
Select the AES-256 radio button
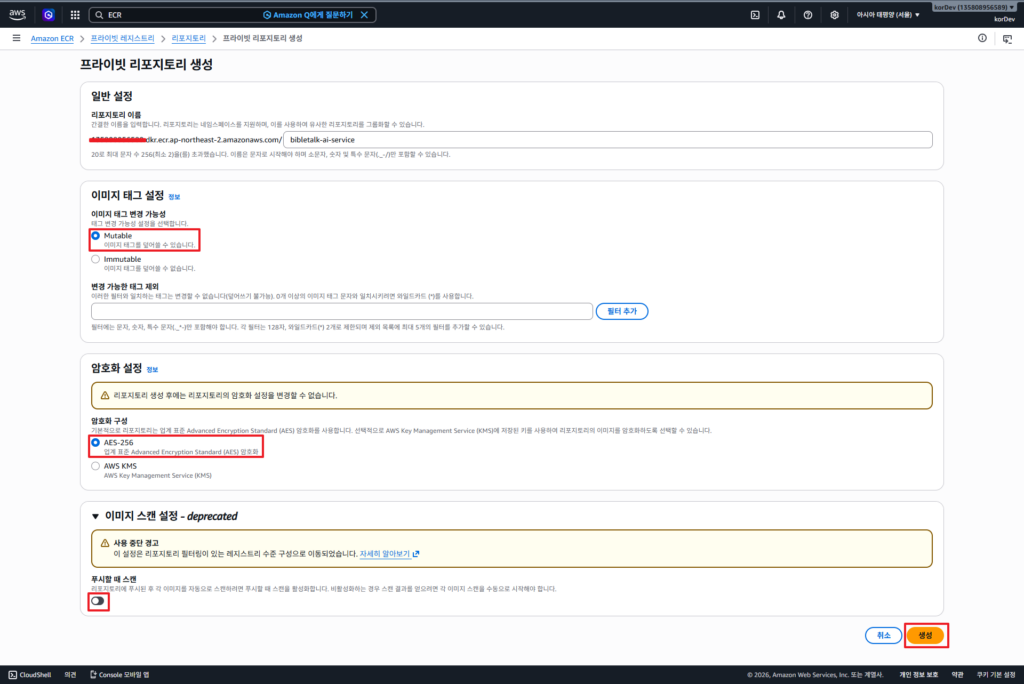(96, 443)
